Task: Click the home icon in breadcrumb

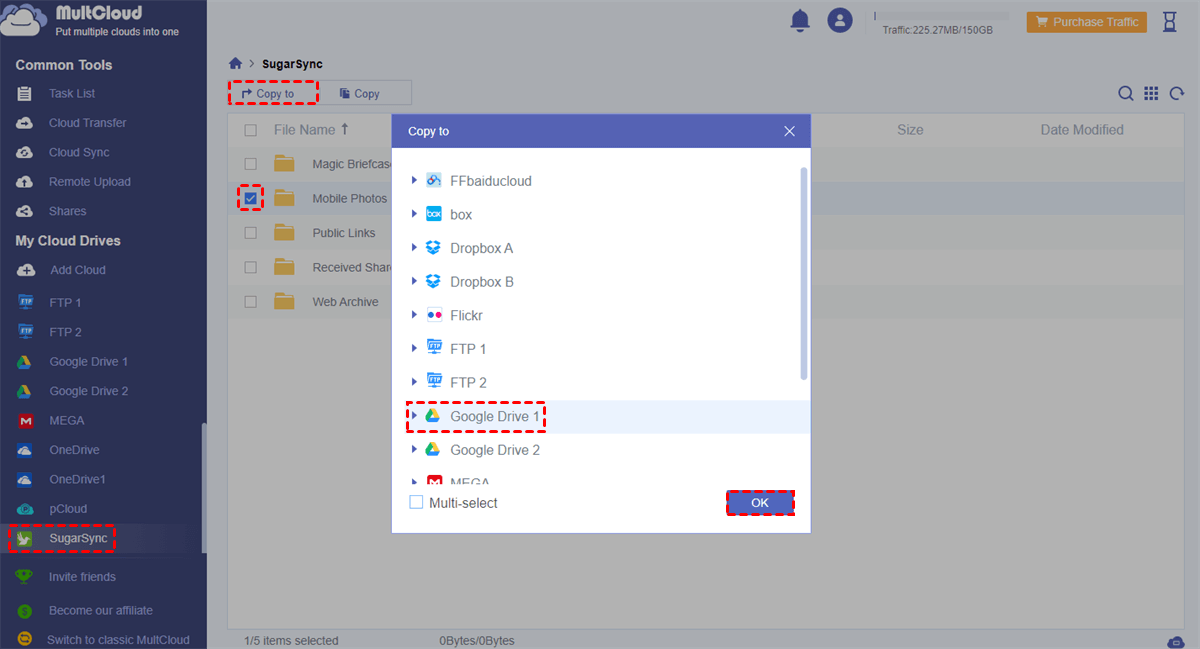Action: point(235,63)
